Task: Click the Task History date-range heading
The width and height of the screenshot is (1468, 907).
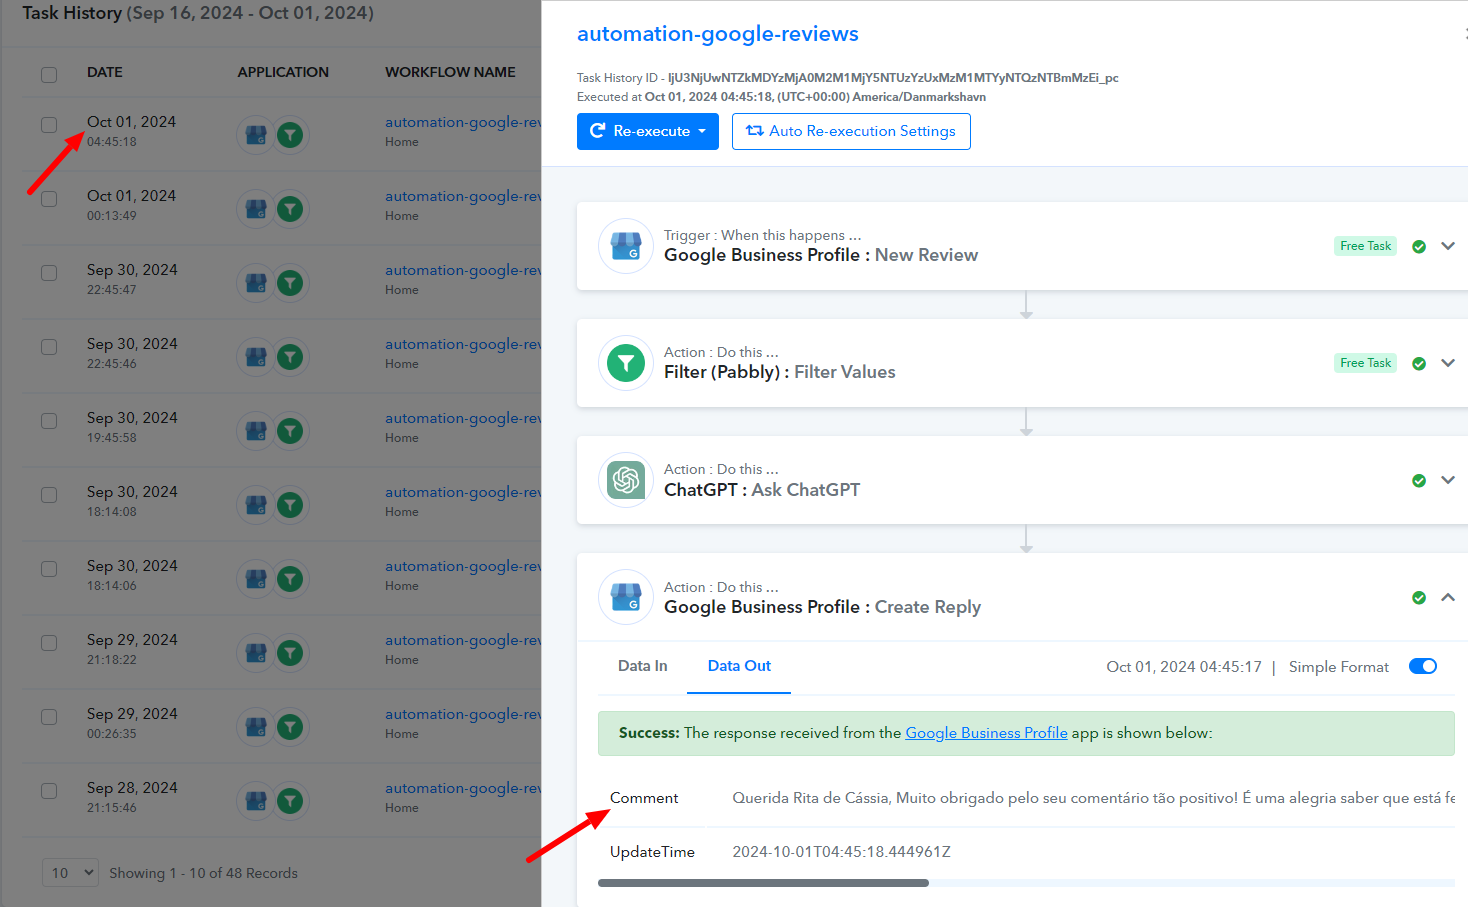Action: (x=198, y=13)
